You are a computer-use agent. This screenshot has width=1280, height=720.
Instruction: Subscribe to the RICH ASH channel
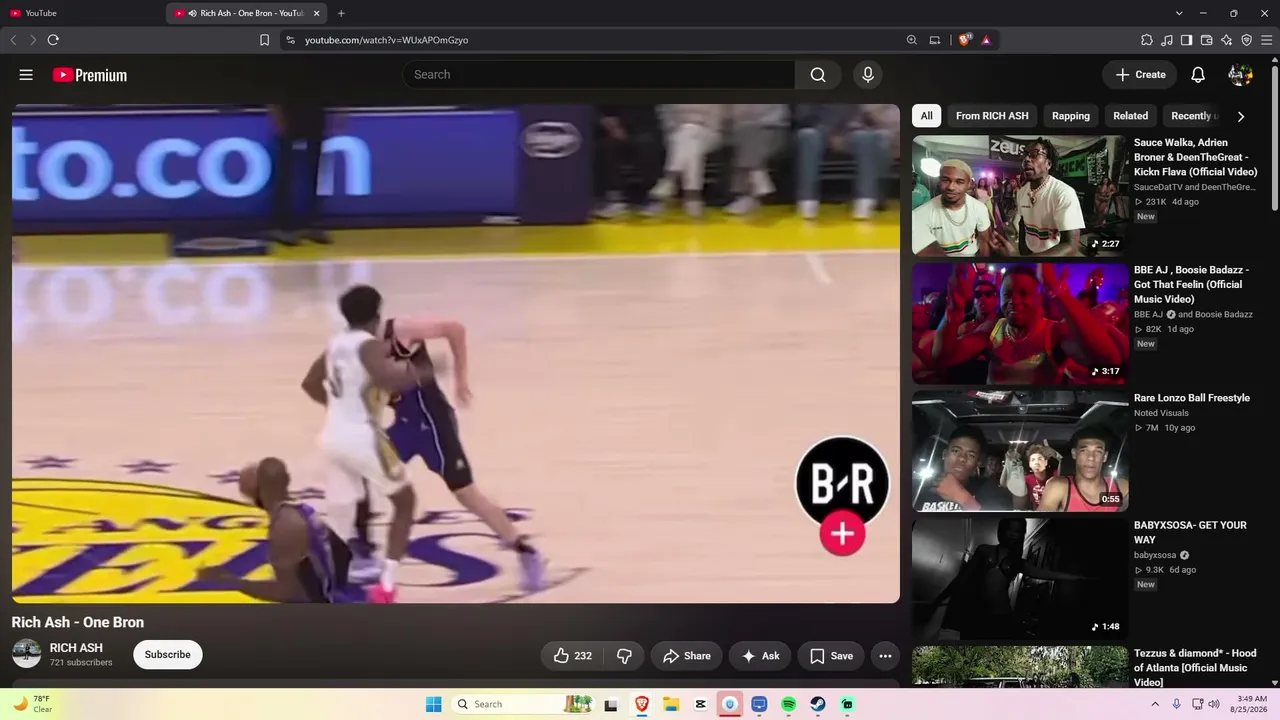[x=168, y=655]
